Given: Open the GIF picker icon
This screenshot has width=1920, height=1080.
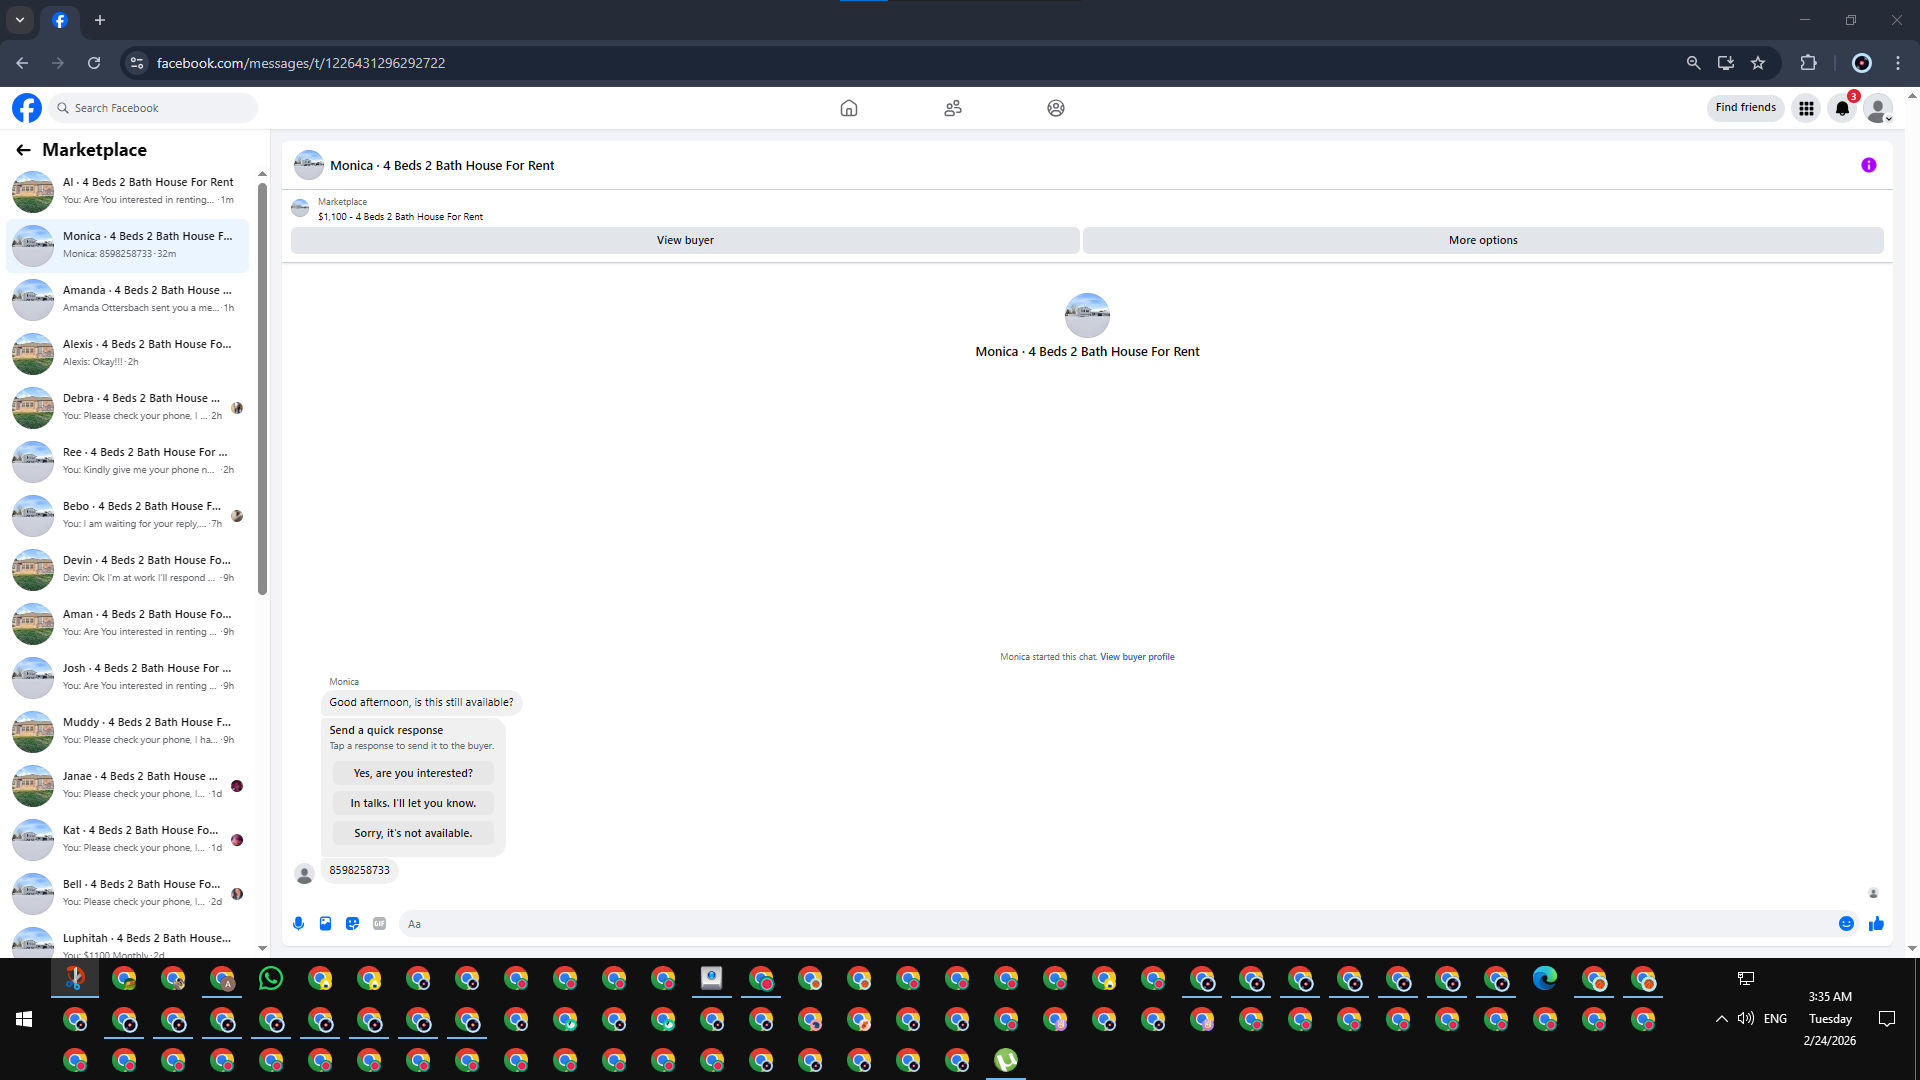Looking at the screenshot, I should click(379, 924).
